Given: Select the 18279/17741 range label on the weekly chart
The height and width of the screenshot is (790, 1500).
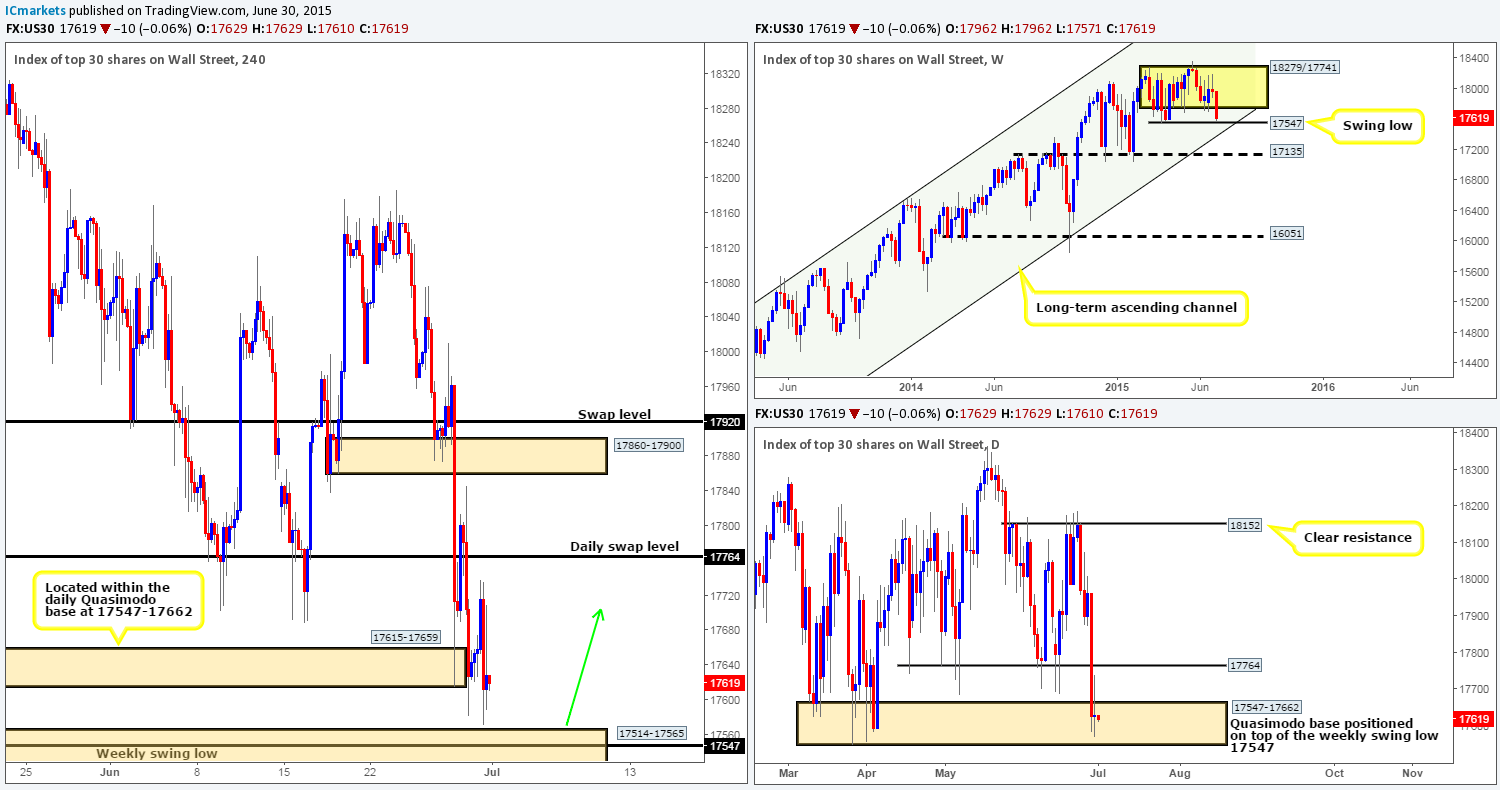Looking at the screenshot, I should [1305, 67].
